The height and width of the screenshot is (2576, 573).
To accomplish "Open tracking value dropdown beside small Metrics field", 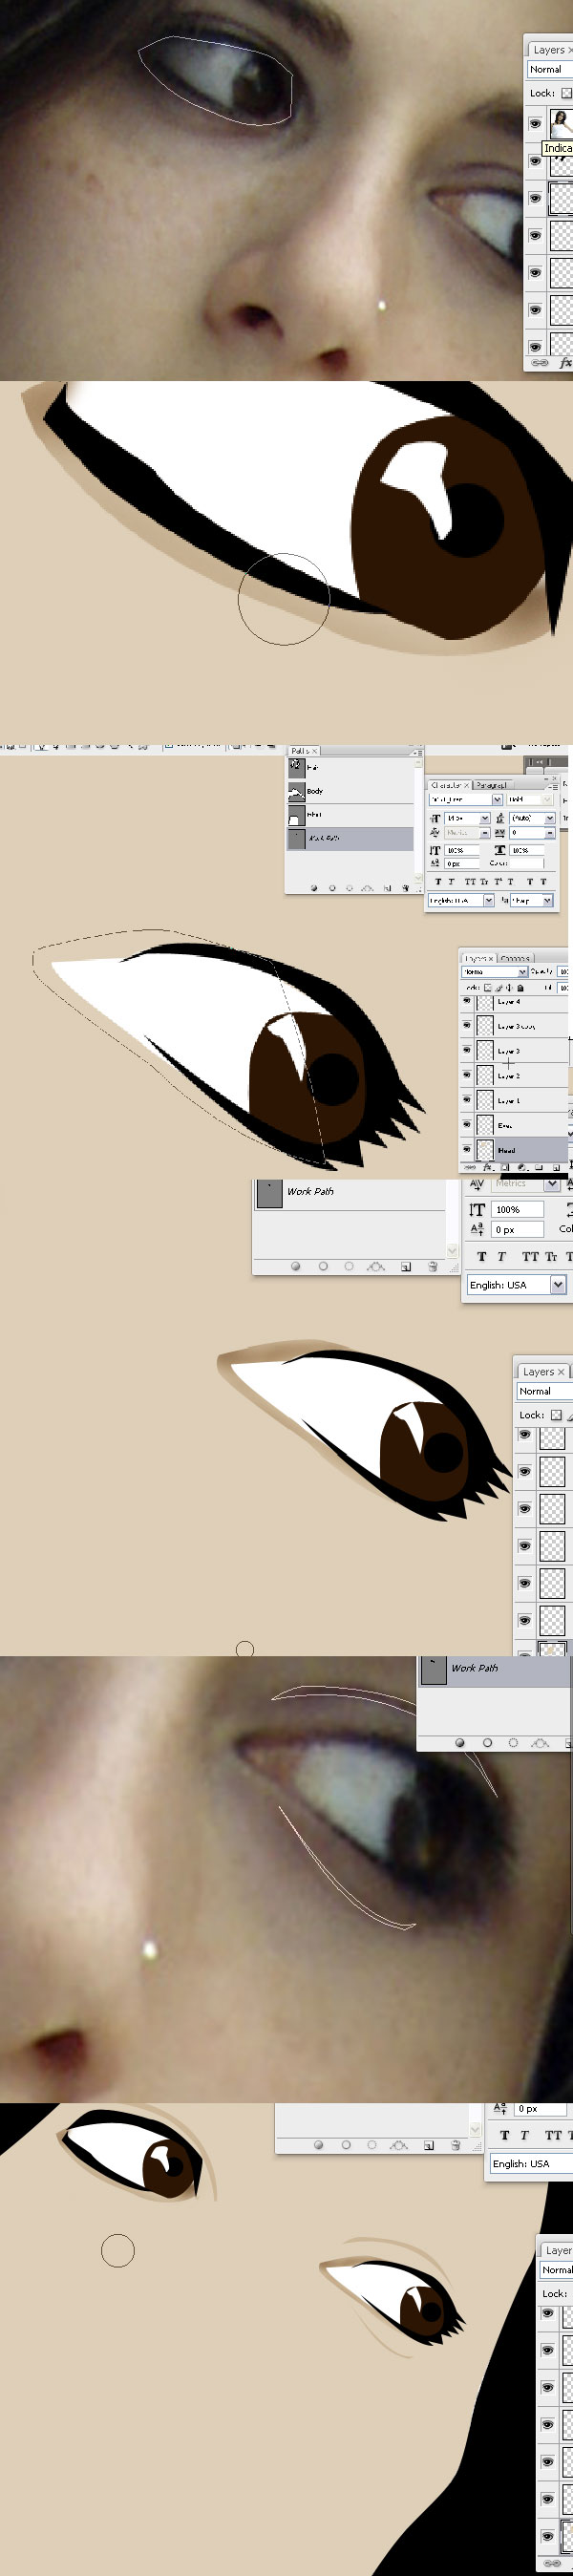I will (x=550, y=833).
